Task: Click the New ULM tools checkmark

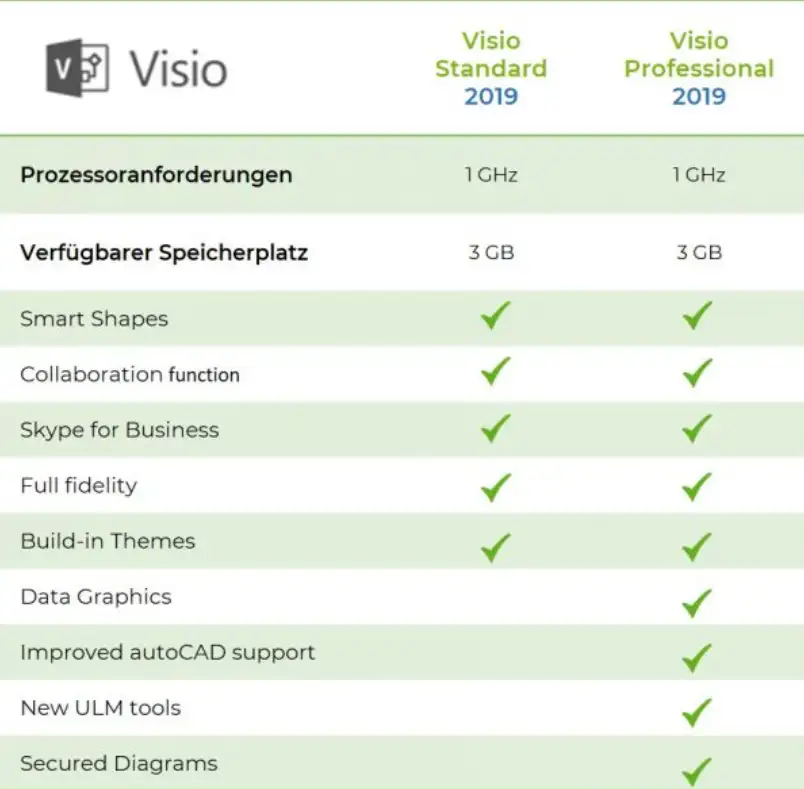Action: pyautogui.click(x=697, y=712)
